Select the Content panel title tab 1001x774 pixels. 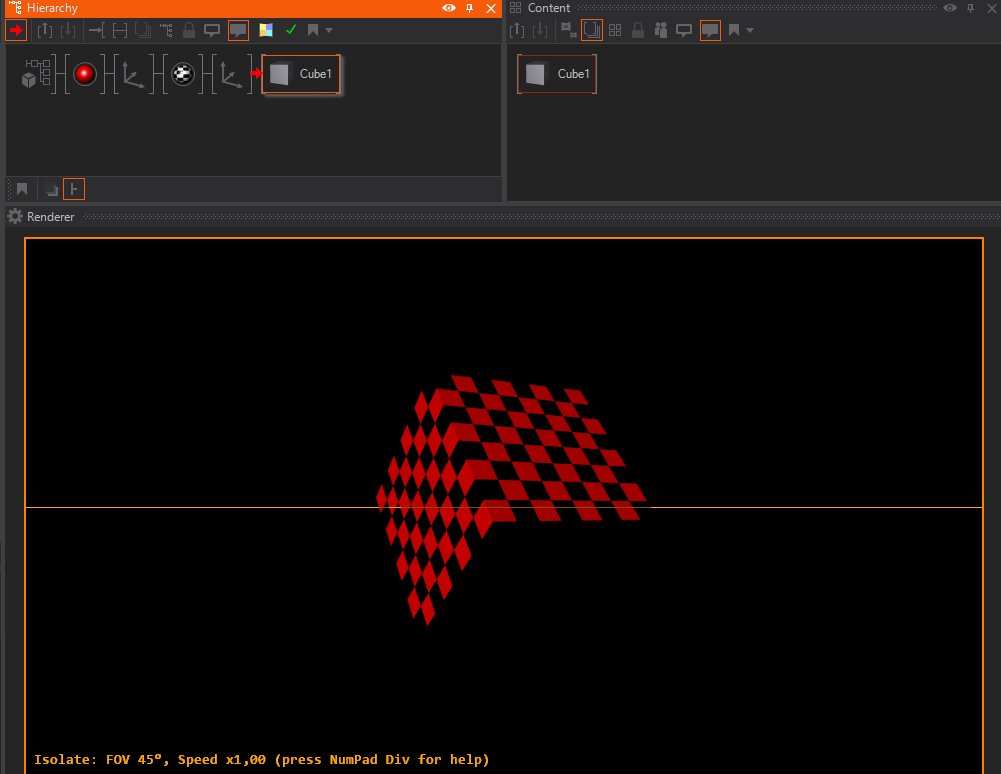[x=548, y=8]
